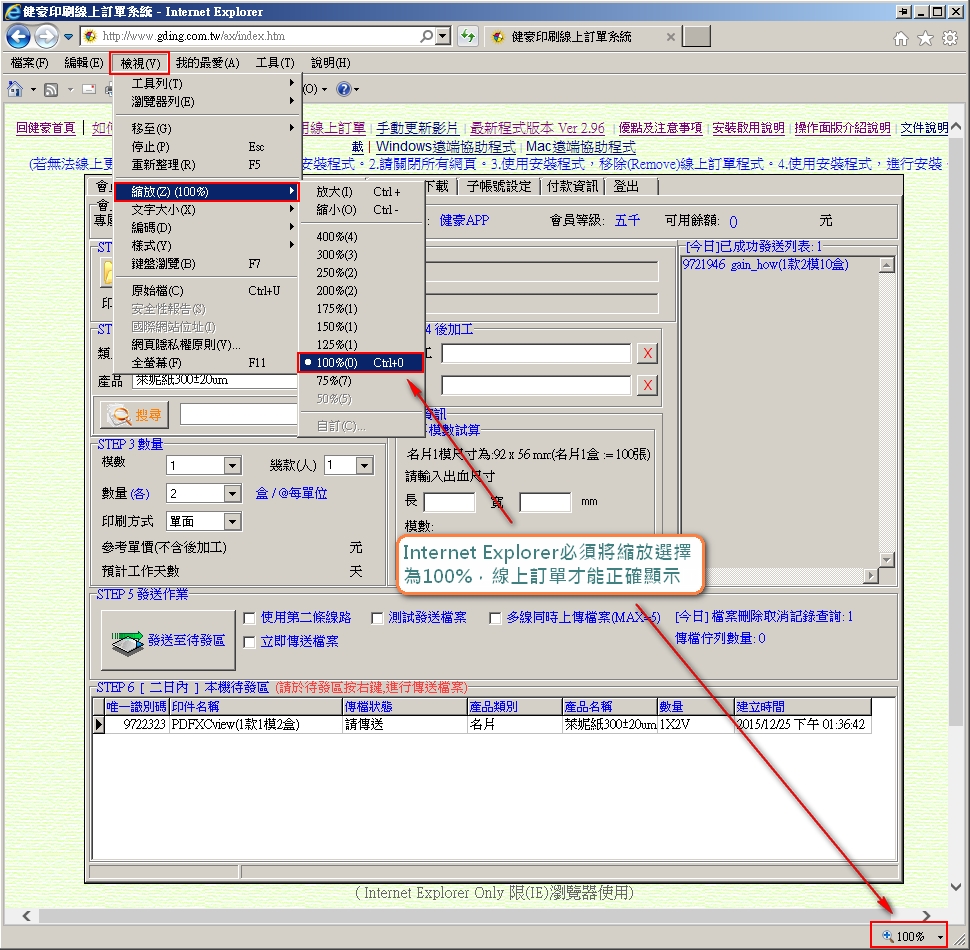Open new blank tab button
The width and height of the screenshot is (970, 950).
click(x=696, y=36)
